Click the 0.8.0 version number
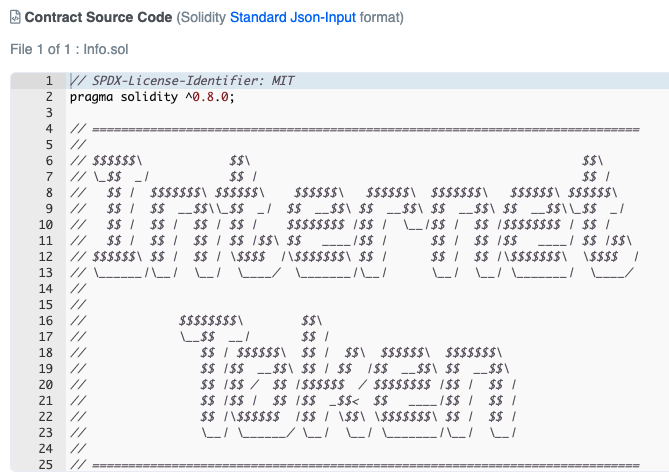Image resolution: width=669 pixels, height=475 pixels. tap(210, 97)
